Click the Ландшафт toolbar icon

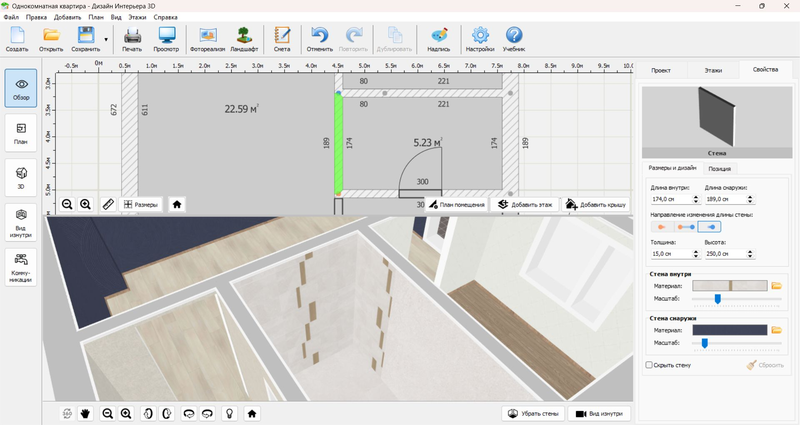[243, 38]
